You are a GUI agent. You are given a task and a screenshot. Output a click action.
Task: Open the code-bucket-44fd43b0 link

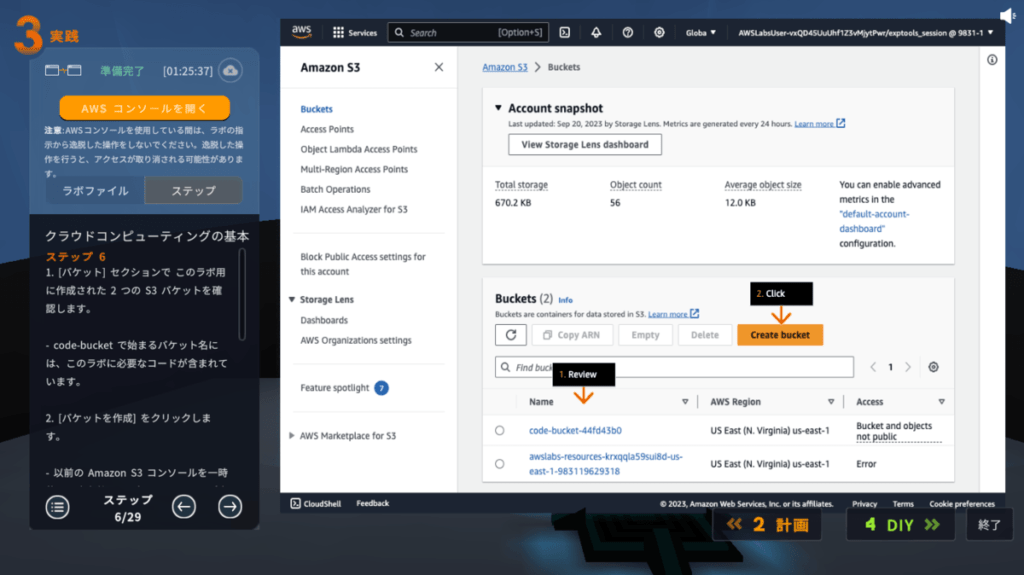click(x=575, y=431)
